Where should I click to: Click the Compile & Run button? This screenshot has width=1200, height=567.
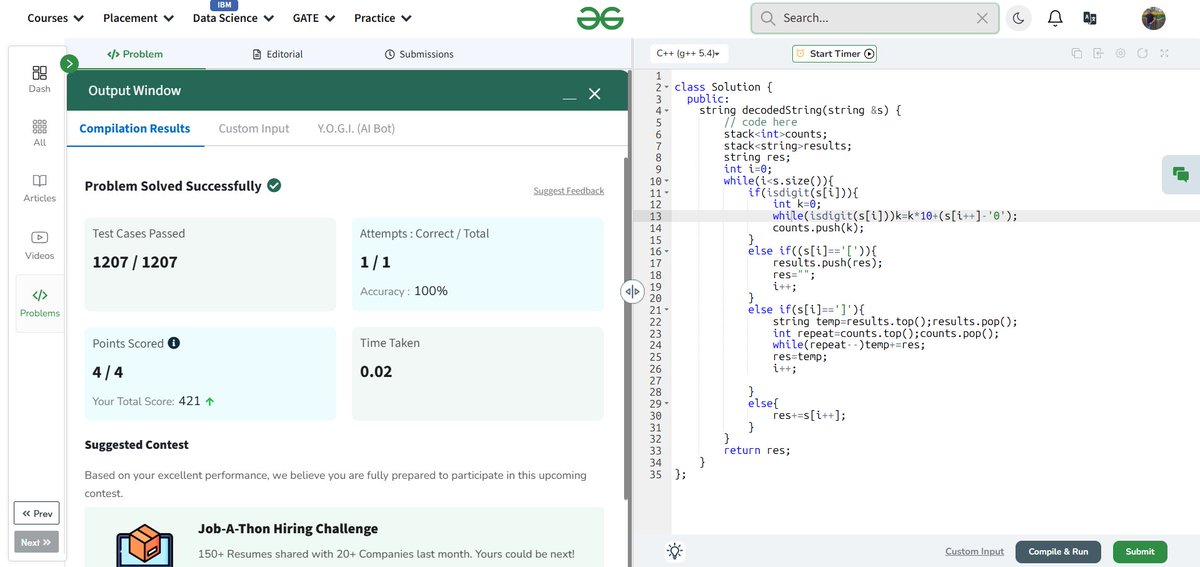(1058, 551)
